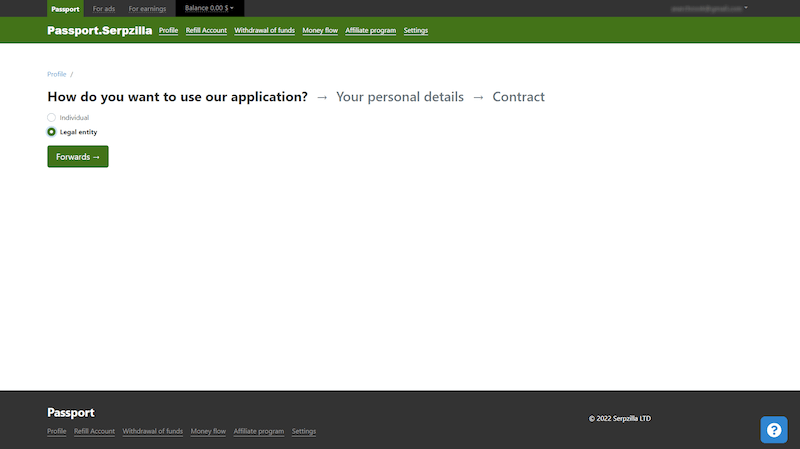Click the blue help question mark icon
The image size is (800, 449).
click(x=774, y=429)
